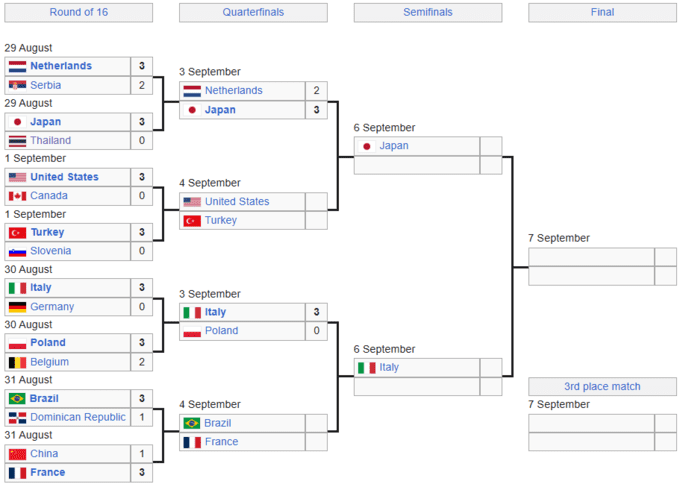The image size is (680, 484).
Task: Click Turkey's flag in the Quarterfinals column
Action: pyautogui.click(x=192, y=220)
